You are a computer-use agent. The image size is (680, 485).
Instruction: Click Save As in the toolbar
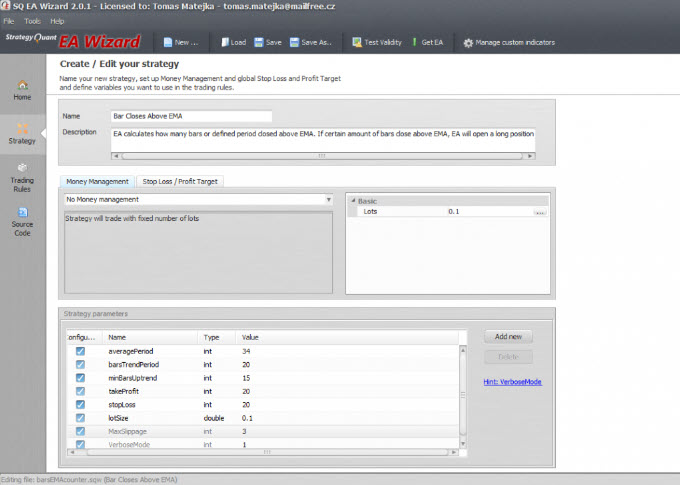(x=311, y=42)
